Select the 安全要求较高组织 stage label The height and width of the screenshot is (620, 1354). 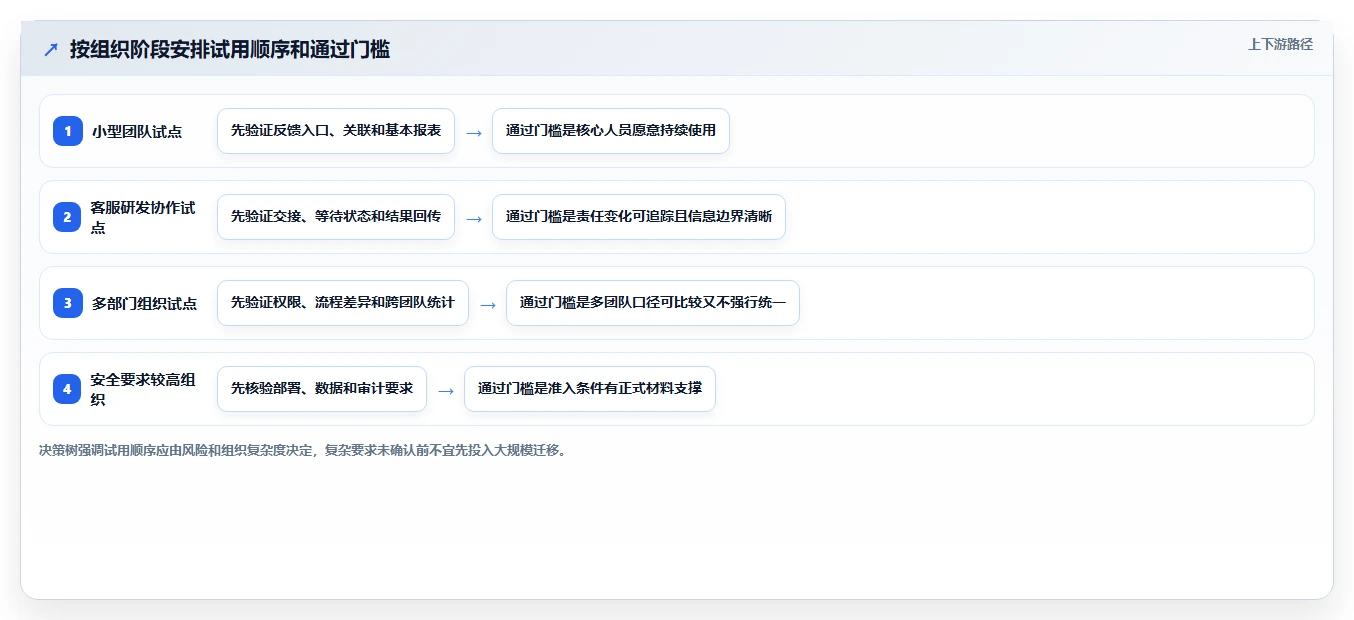click(x=143, y=389)
